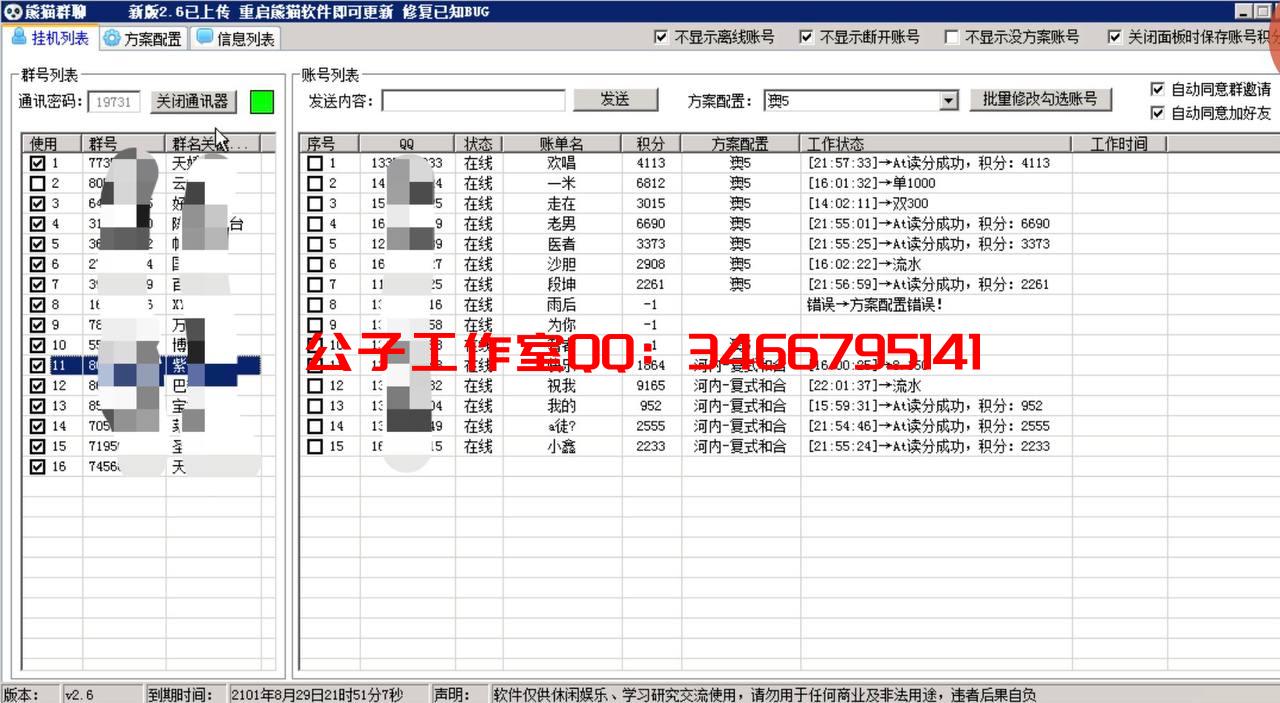1280x703 pixels.
Task: Check group row 2 使用 checkbox
Action: pyautogui.click(x=38, y=183)
